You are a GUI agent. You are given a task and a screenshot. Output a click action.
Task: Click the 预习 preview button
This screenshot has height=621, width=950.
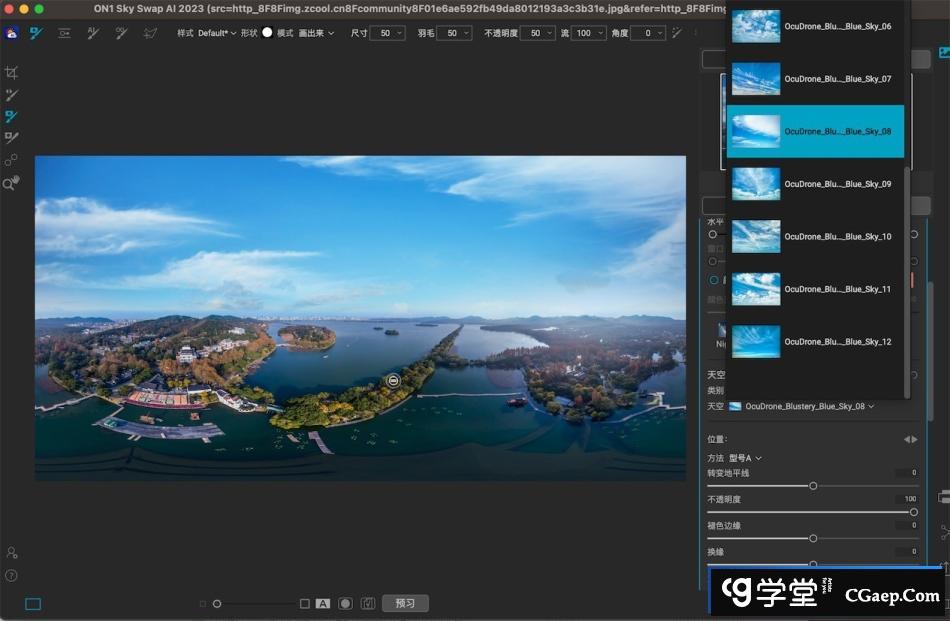405,604
